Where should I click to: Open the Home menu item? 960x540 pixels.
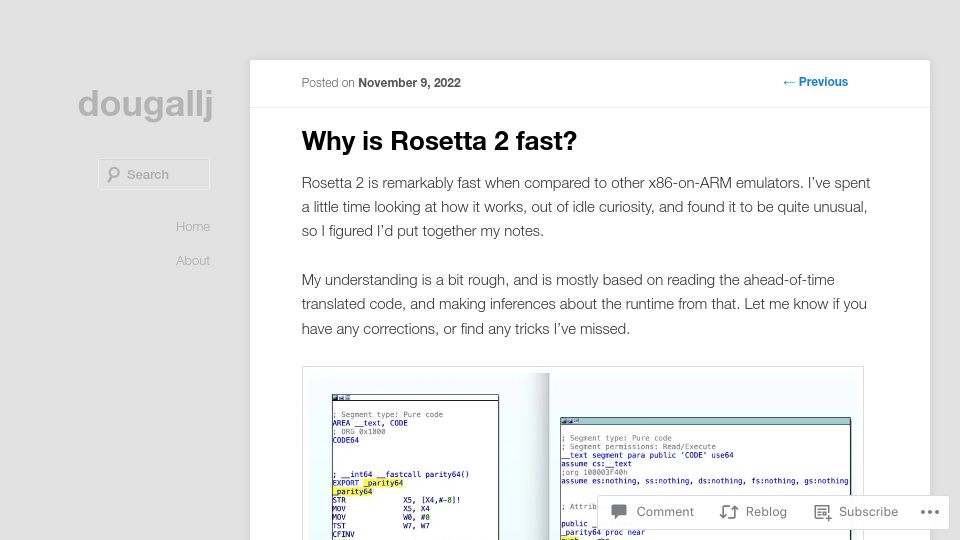193,227
